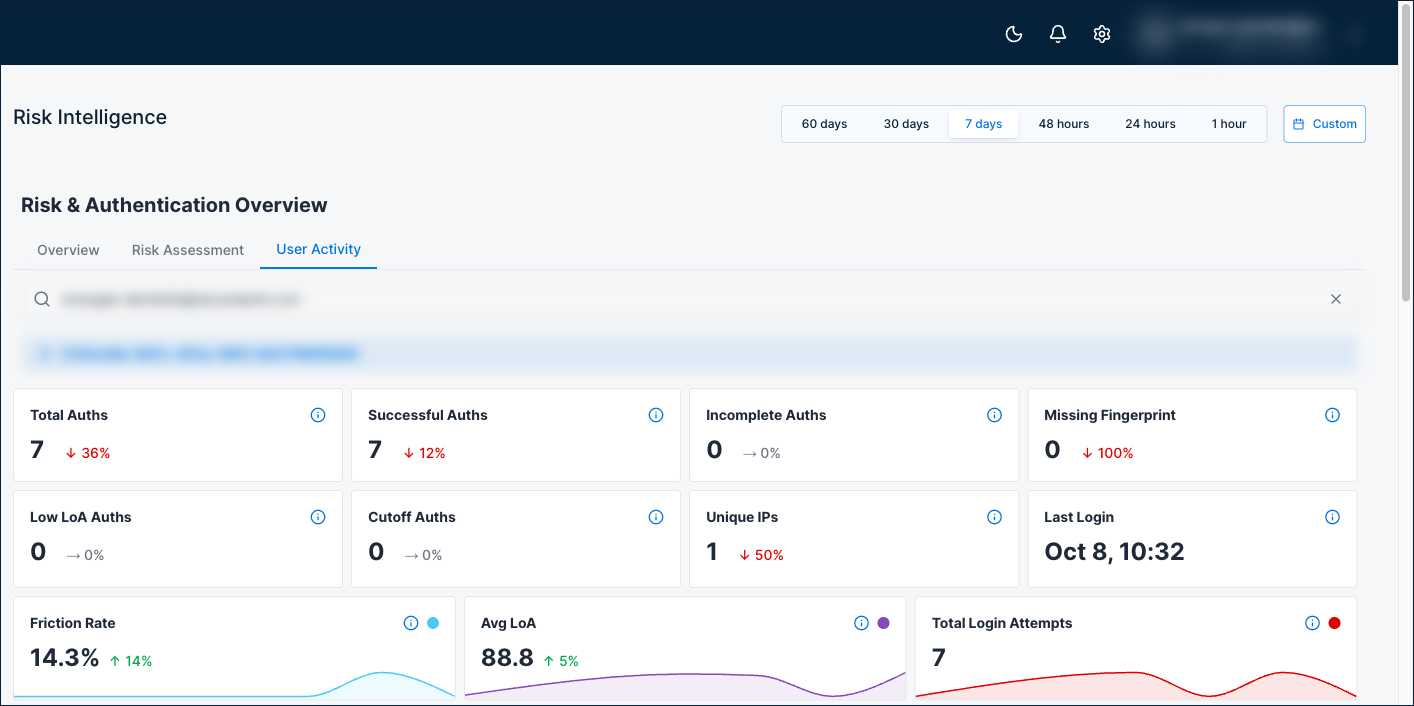Select the 60 days time range
Screen dimensions: 1414x706
point(824,124)
